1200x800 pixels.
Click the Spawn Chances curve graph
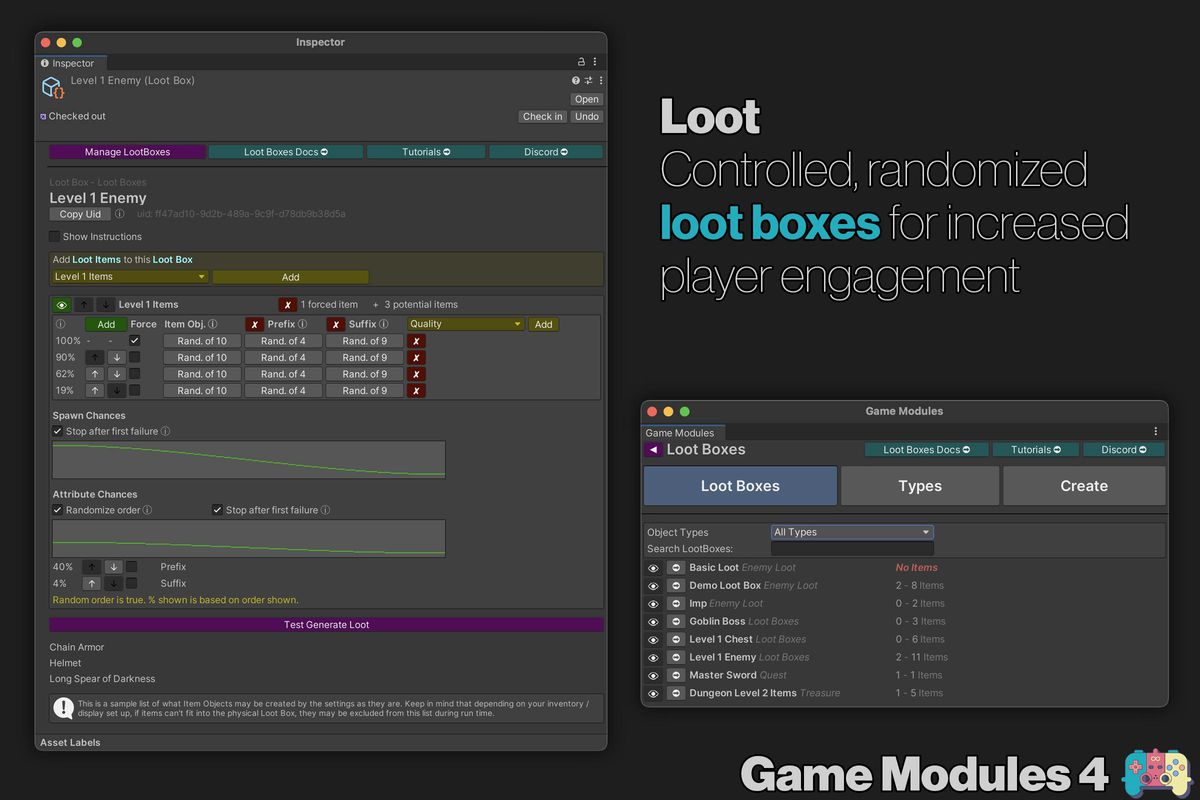[249, 460]
